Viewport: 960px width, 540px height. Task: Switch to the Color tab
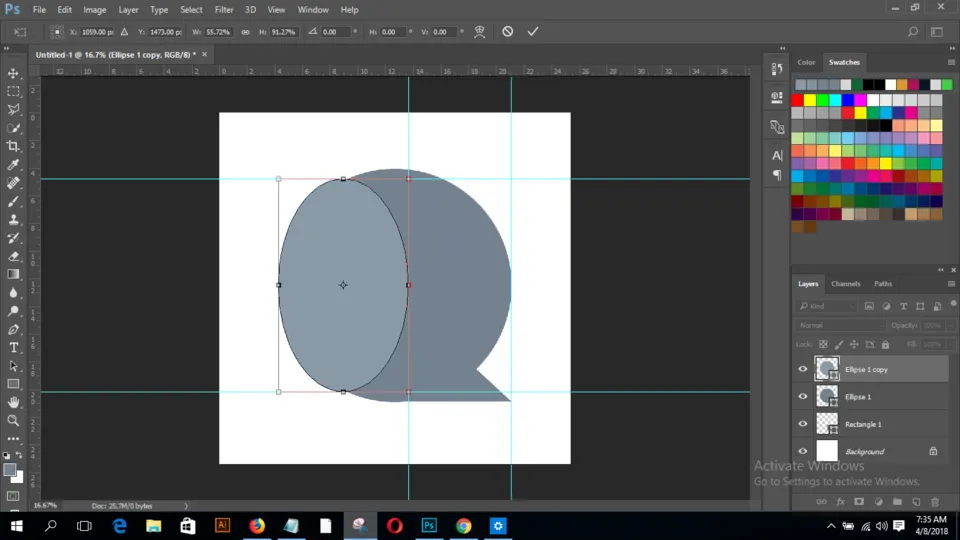point(806,62)
